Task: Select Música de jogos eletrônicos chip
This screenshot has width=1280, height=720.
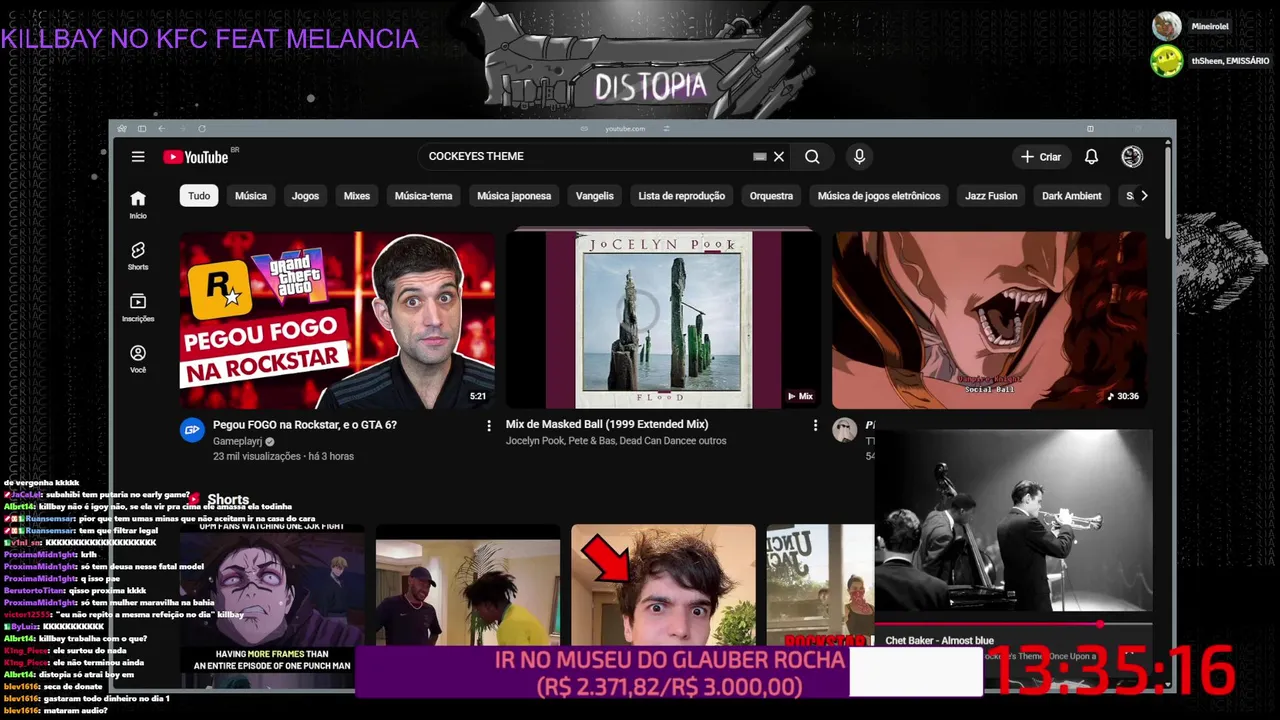Action: pos(879,196)
